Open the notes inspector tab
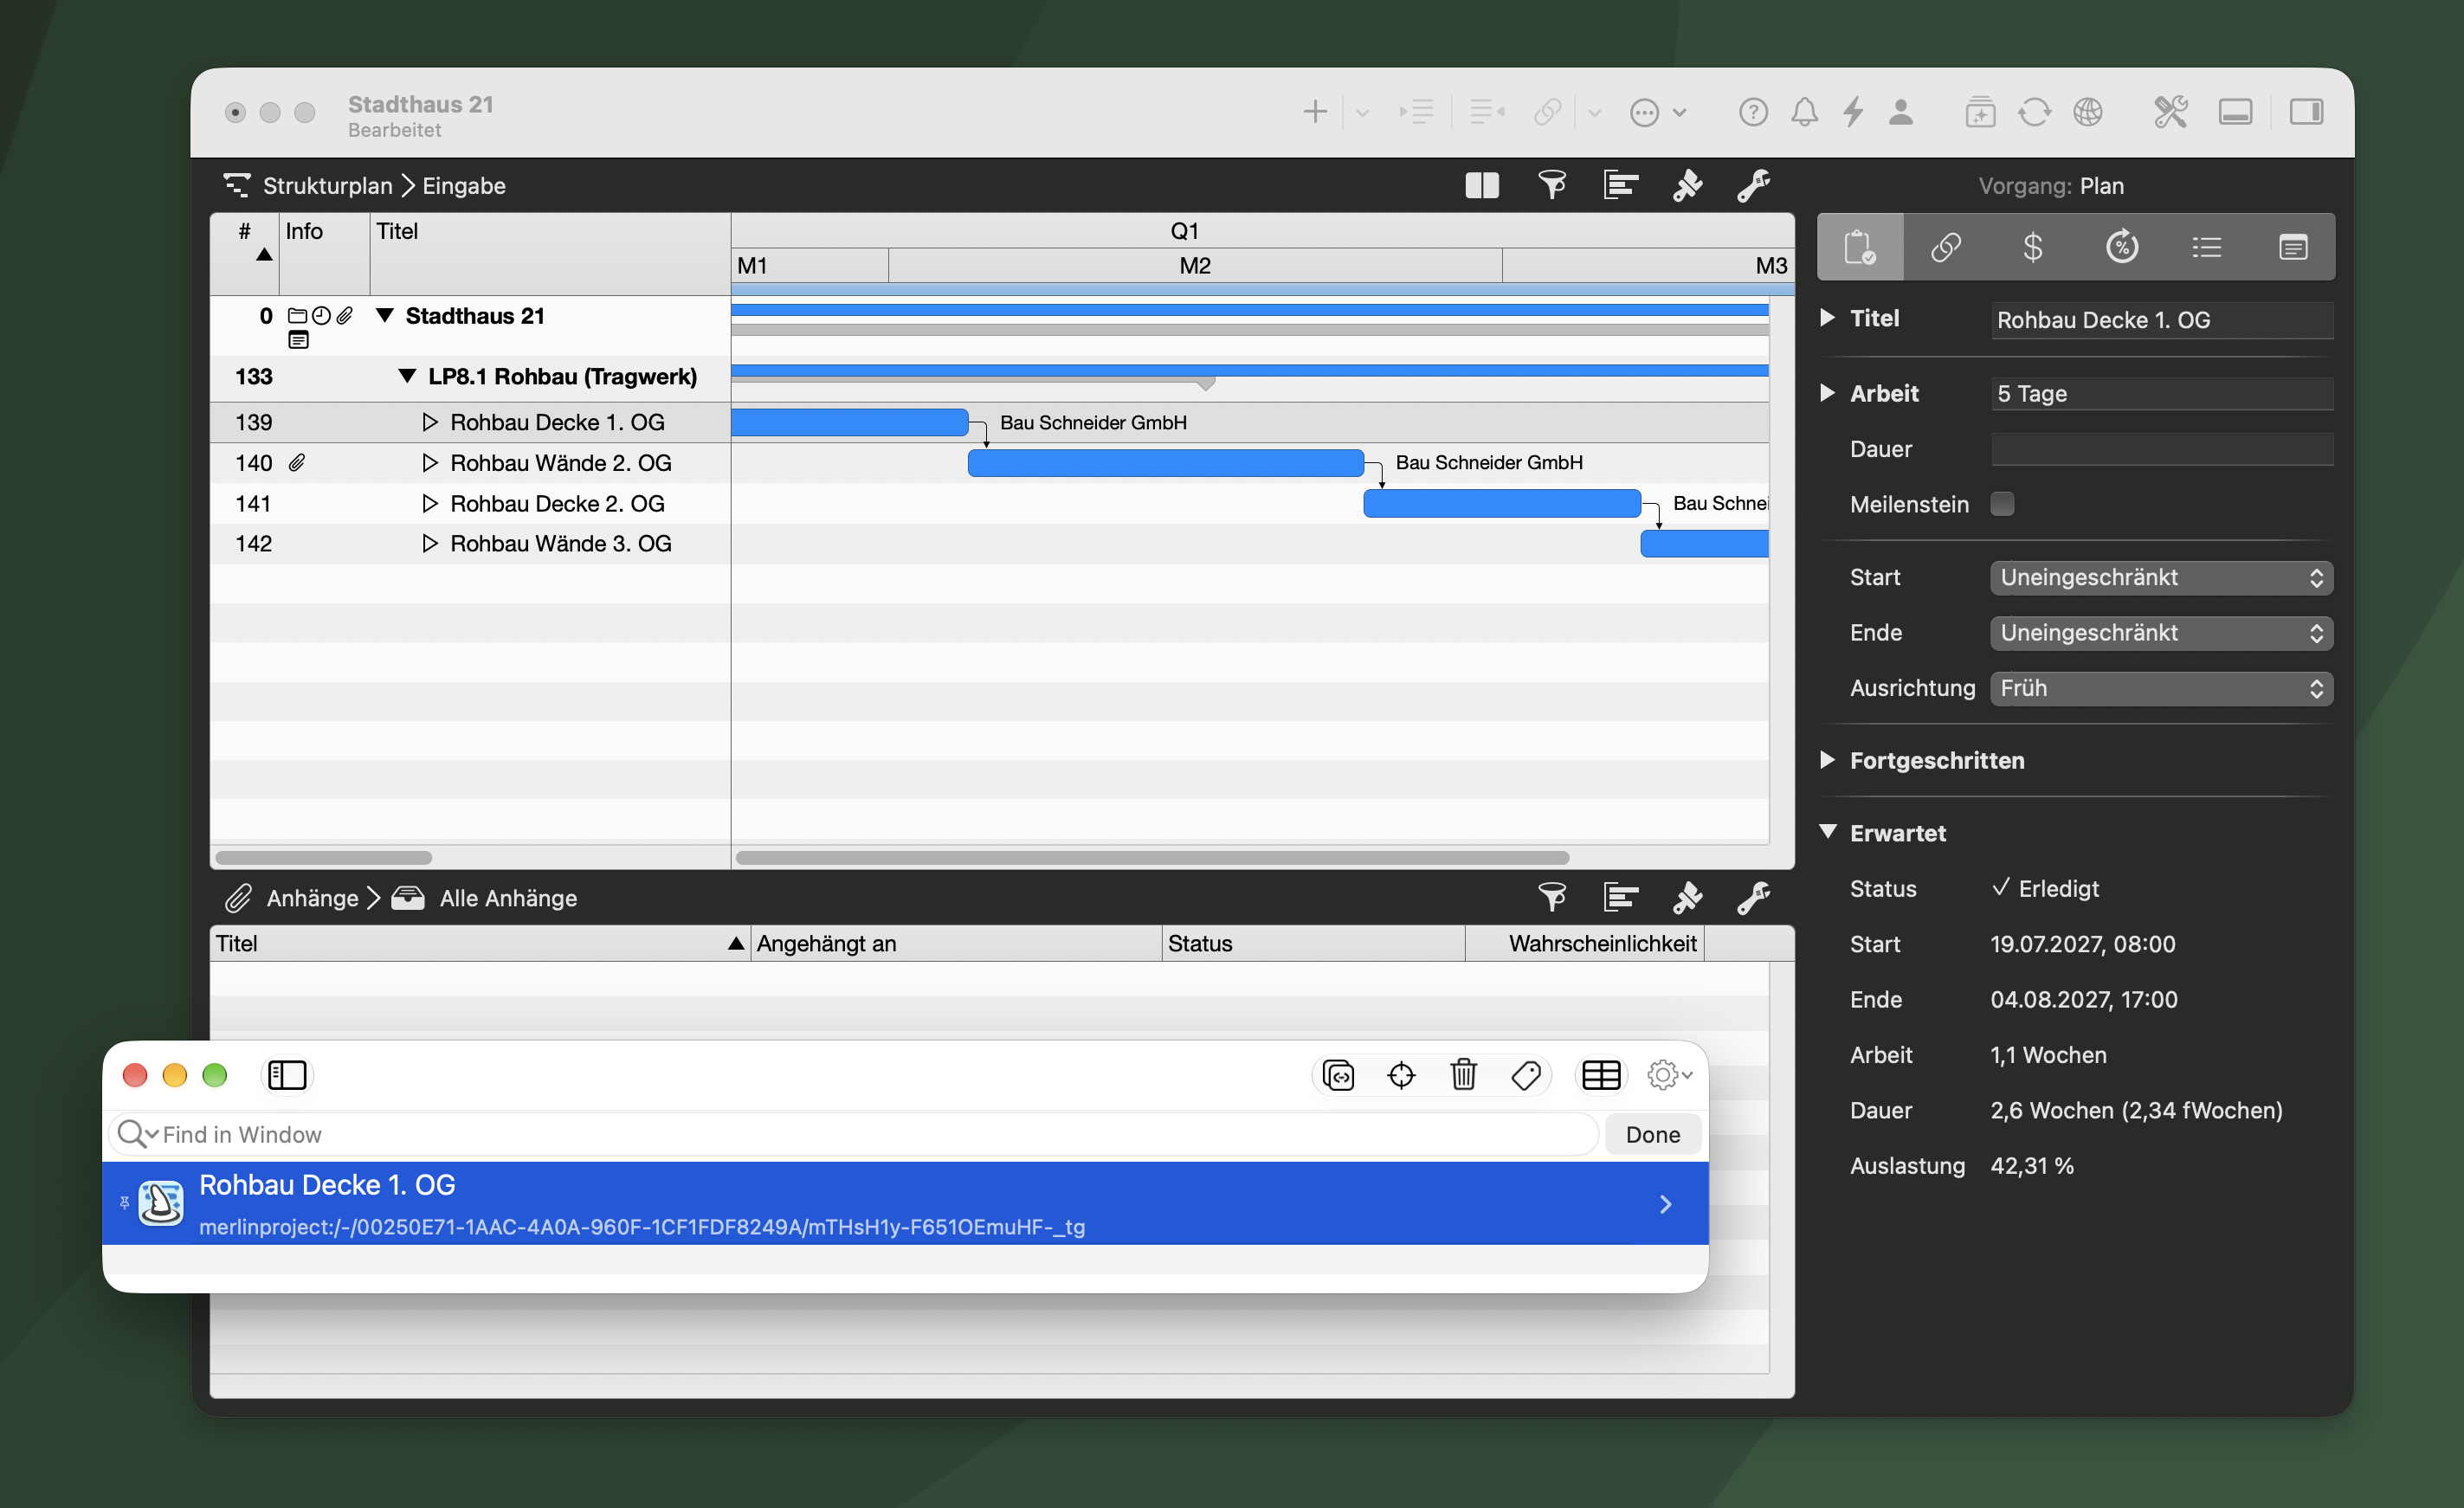The image size is (2464, 1508). (x=2292, y=247)
